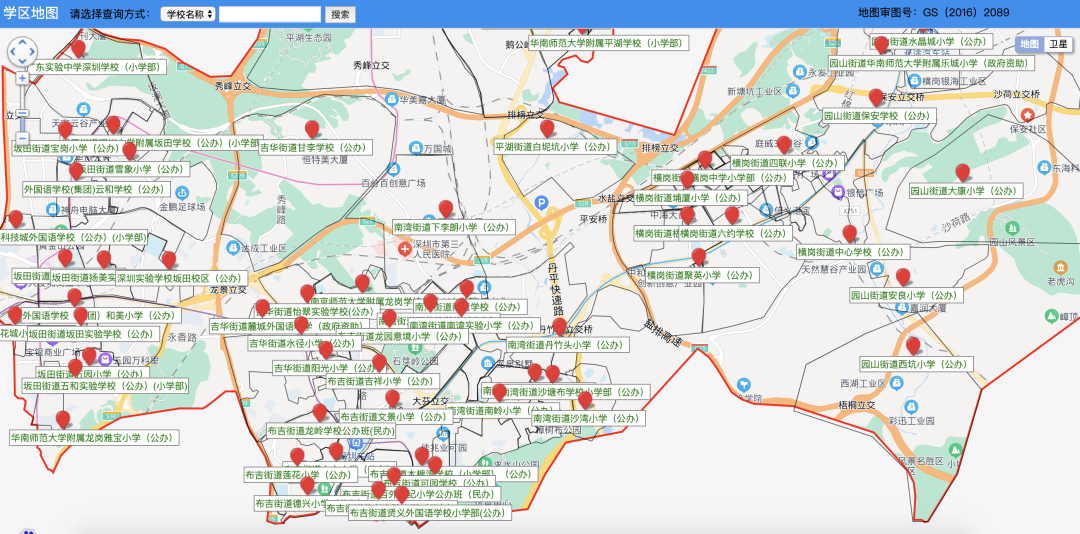Open the 横岗街道中心学校（公办） label
The height and width of the screenshot is (534, 1080).
pyautogui.click(x=851, y=252)
